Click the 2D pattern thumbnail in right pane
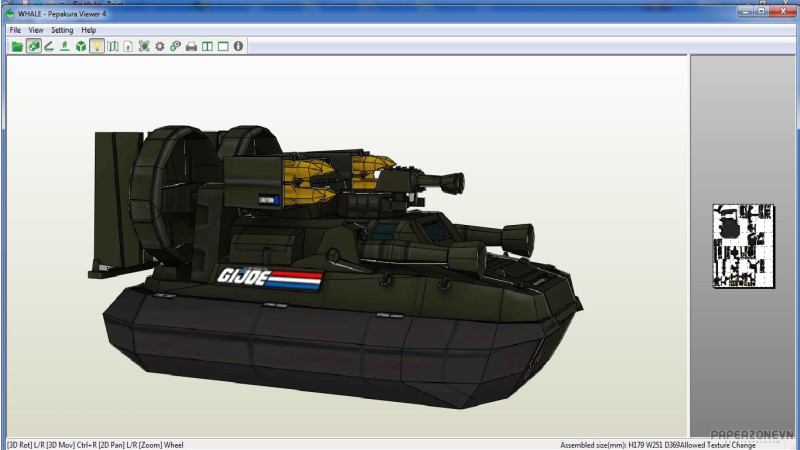800x450 pixels. click(x=743, y=246)
